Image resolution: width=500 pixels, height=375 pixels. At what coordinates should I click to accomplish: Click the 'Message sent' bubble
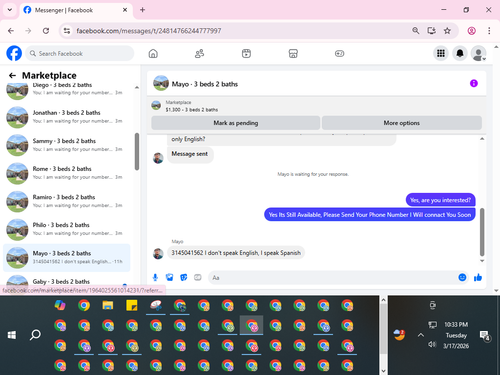click(190, 154)
